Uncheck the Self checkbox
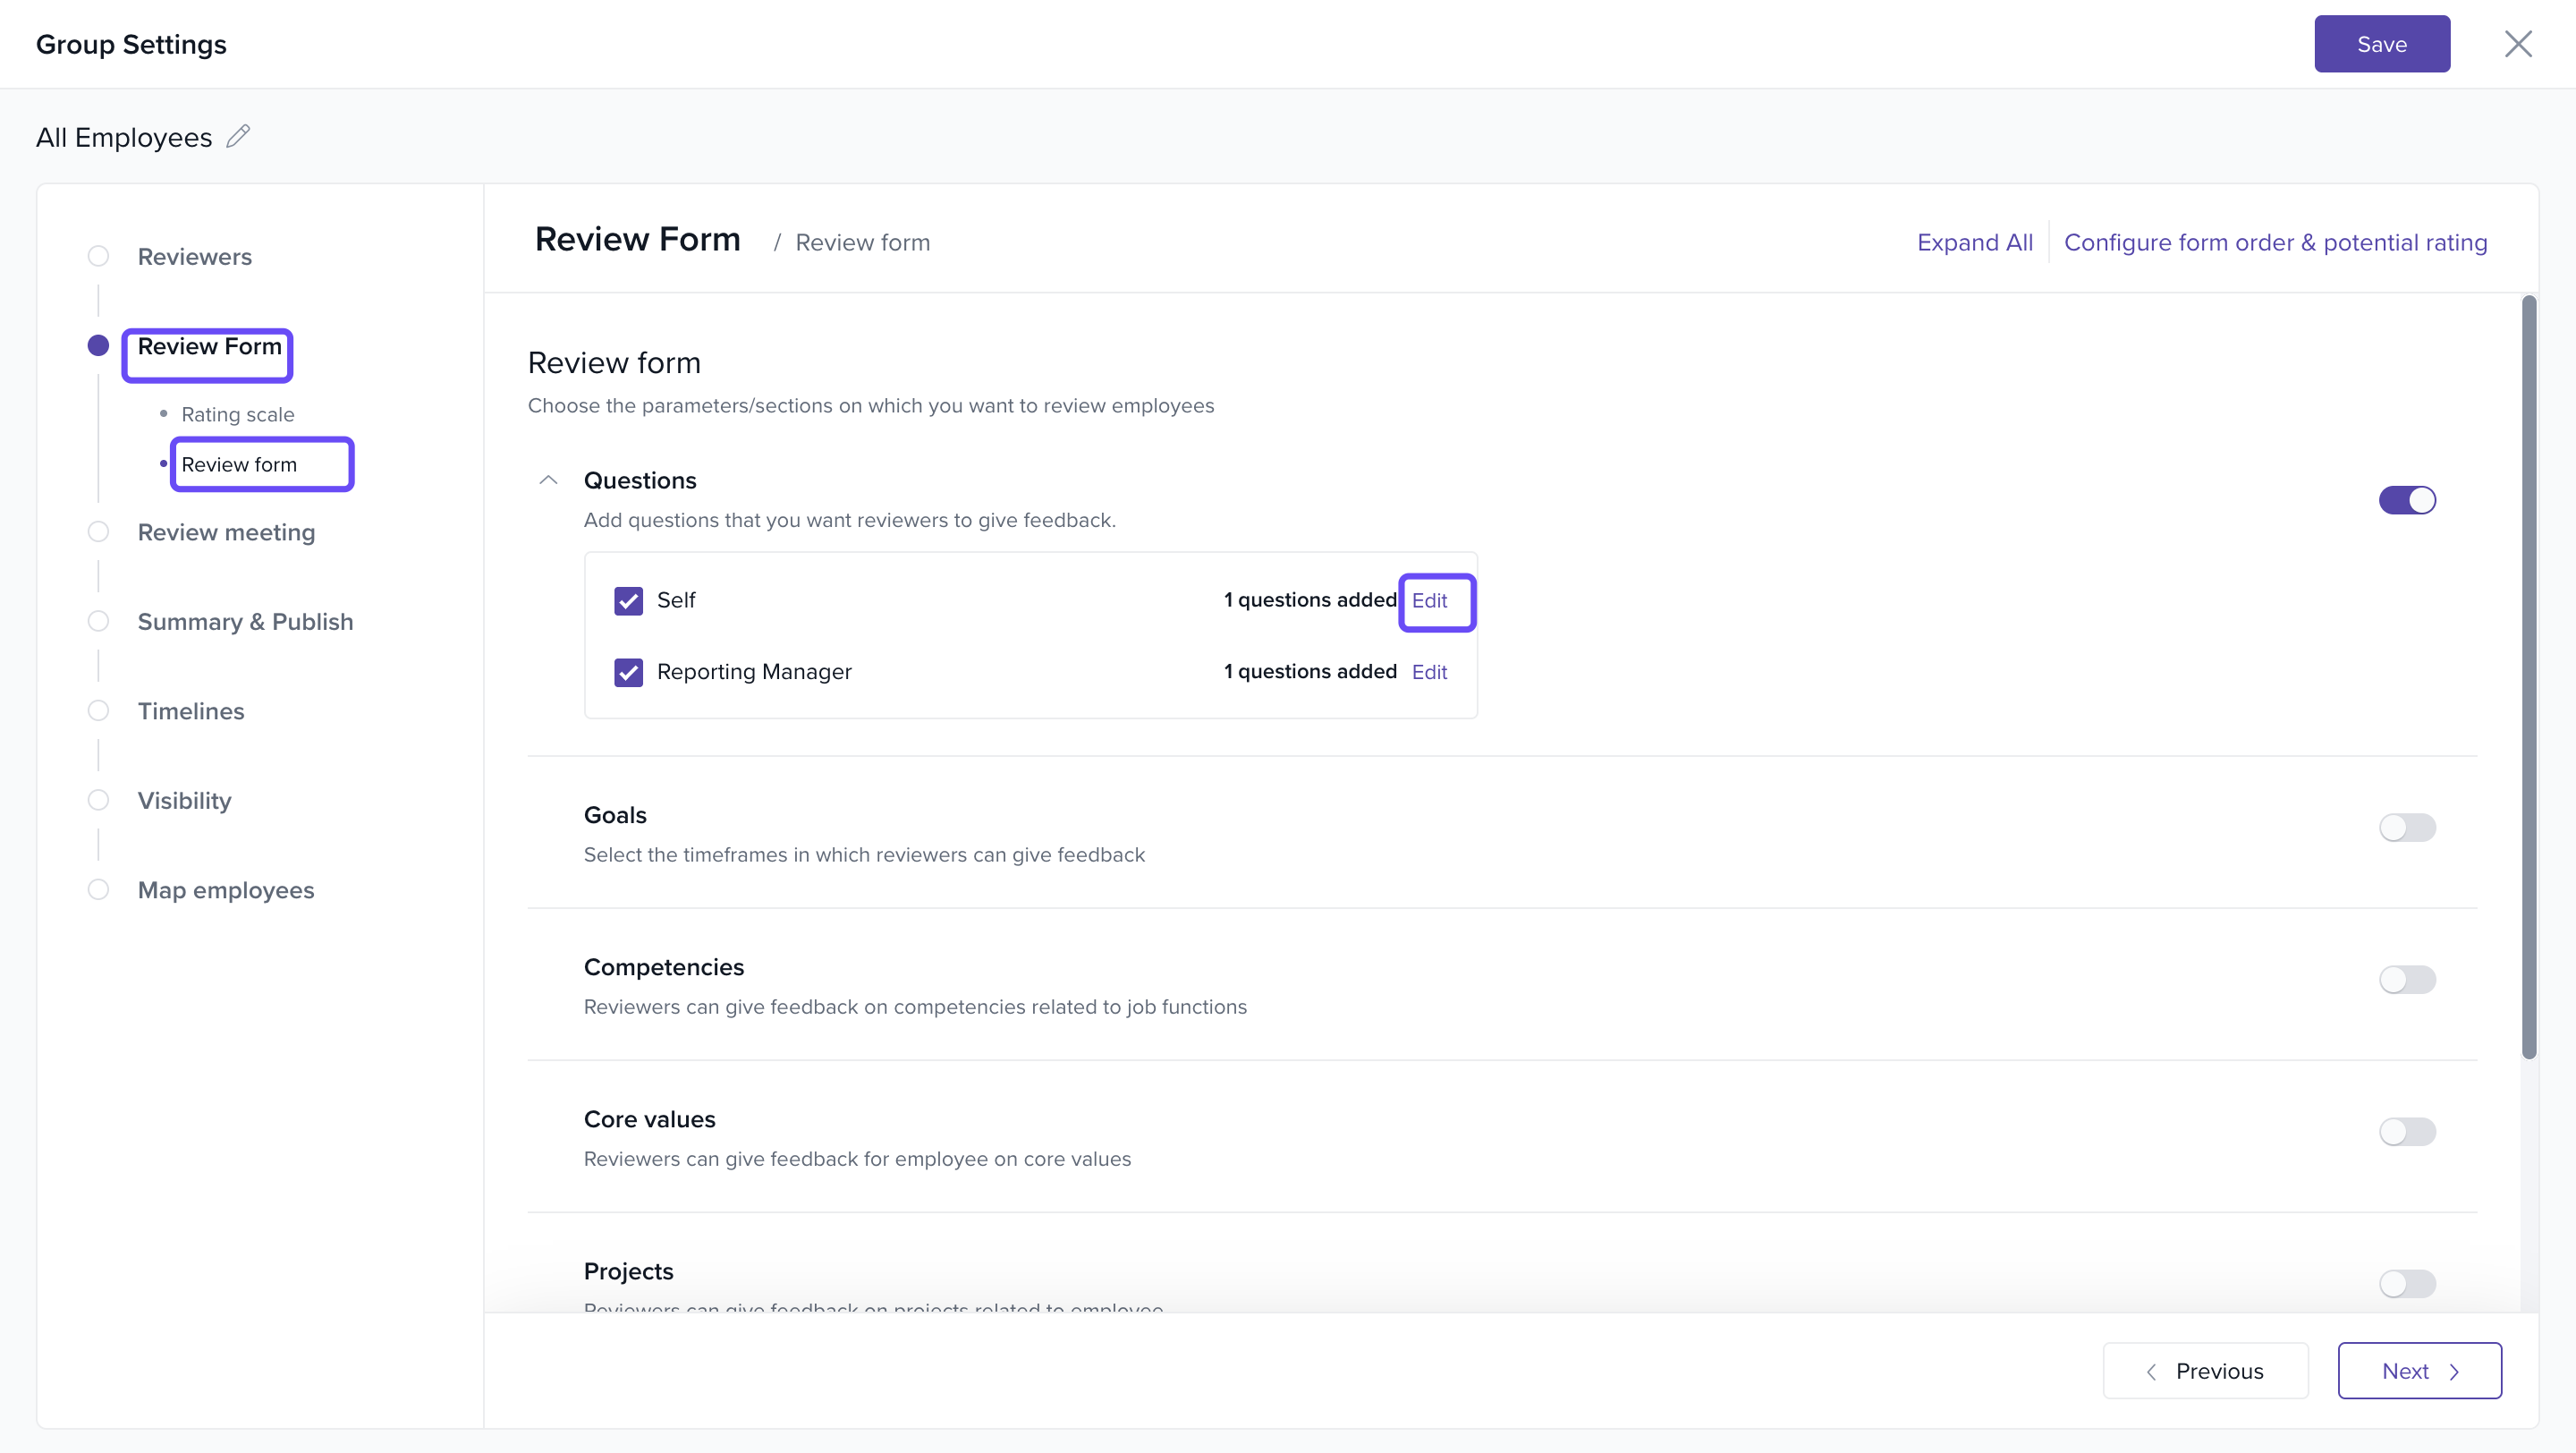This screenshot has width=2576, height=1453. 628,601
